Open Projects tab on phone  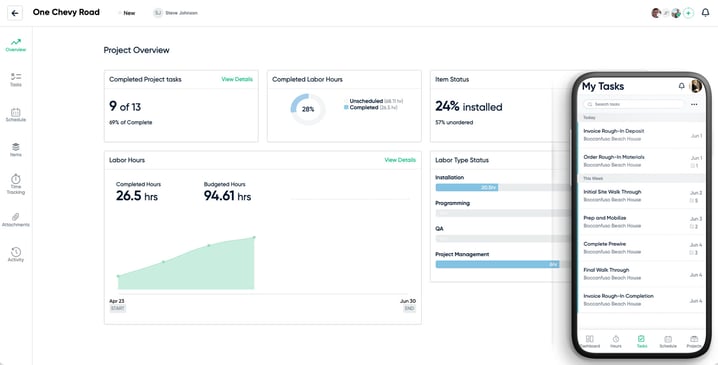(x=694, y=342)
